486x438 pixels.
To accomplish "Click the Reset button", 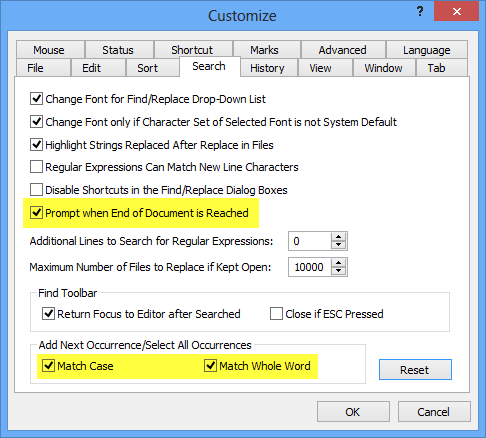I will [x=415, y=370].
